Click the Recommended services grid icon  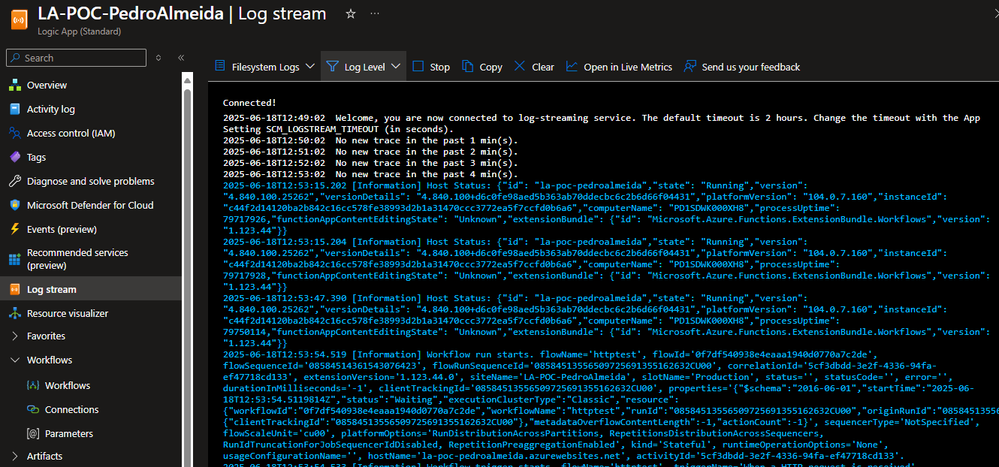click(15, 259)
